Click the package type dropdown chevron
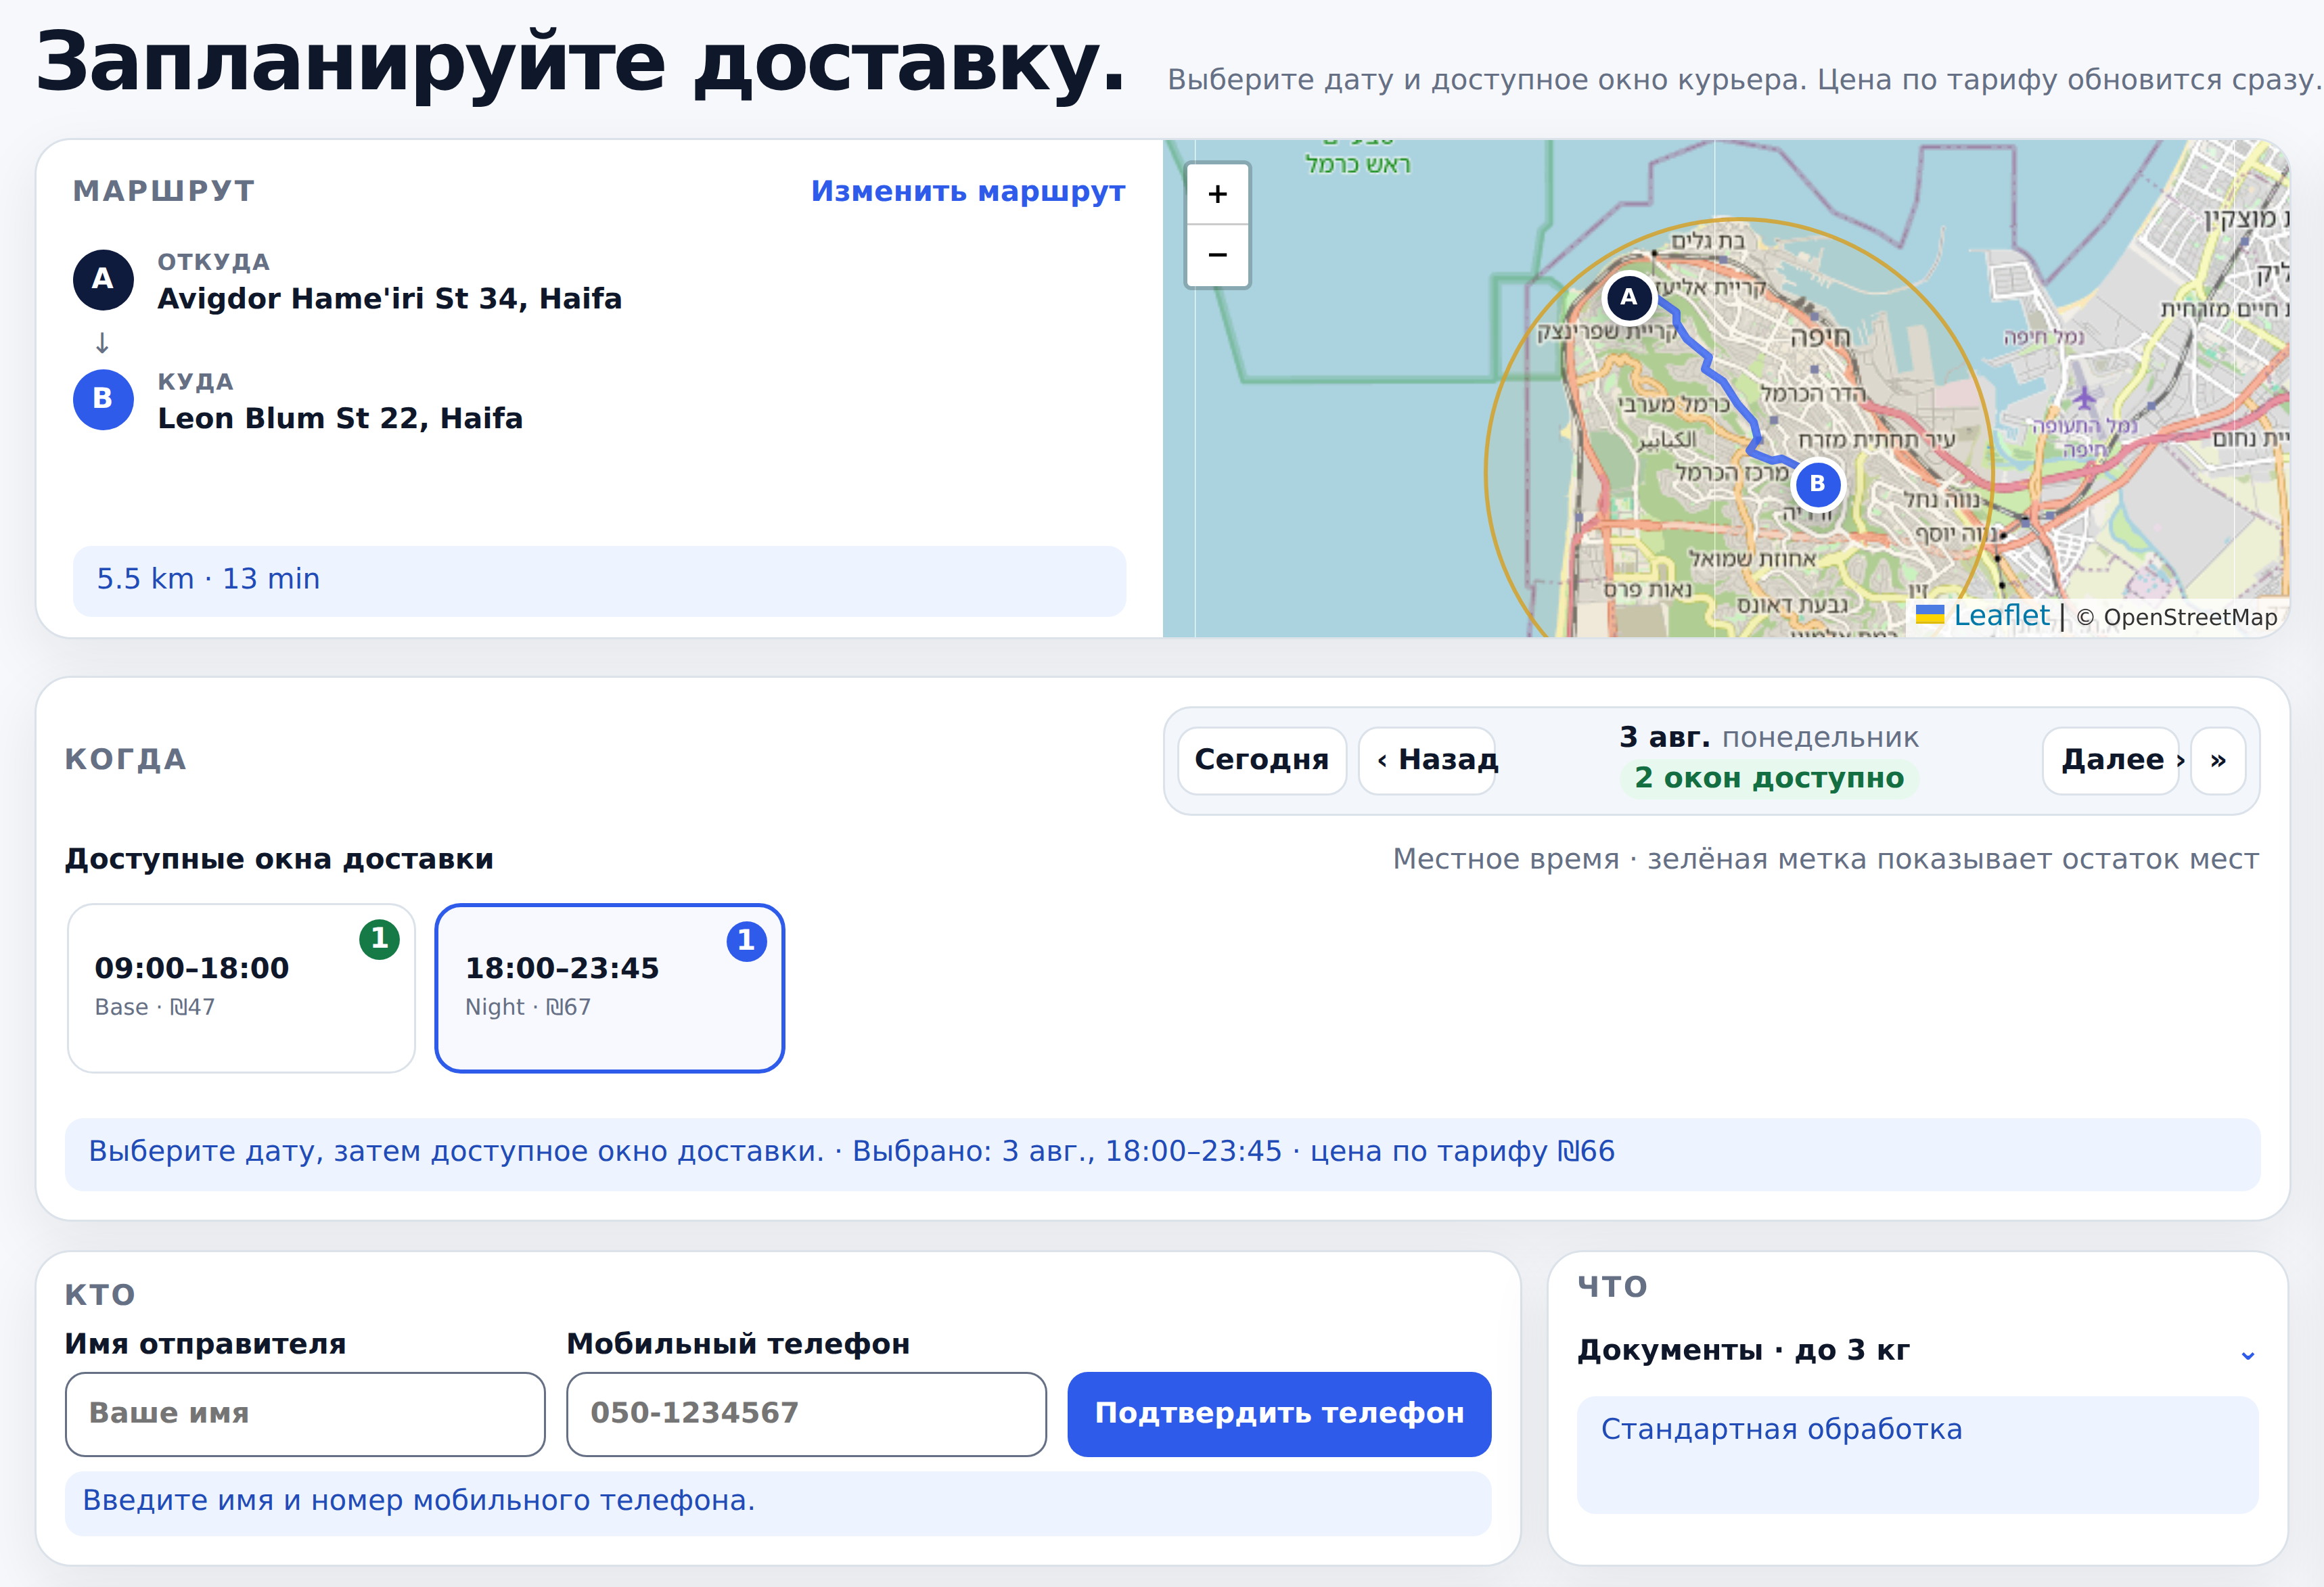2324x1587 pixels. pos(2247,1355)
